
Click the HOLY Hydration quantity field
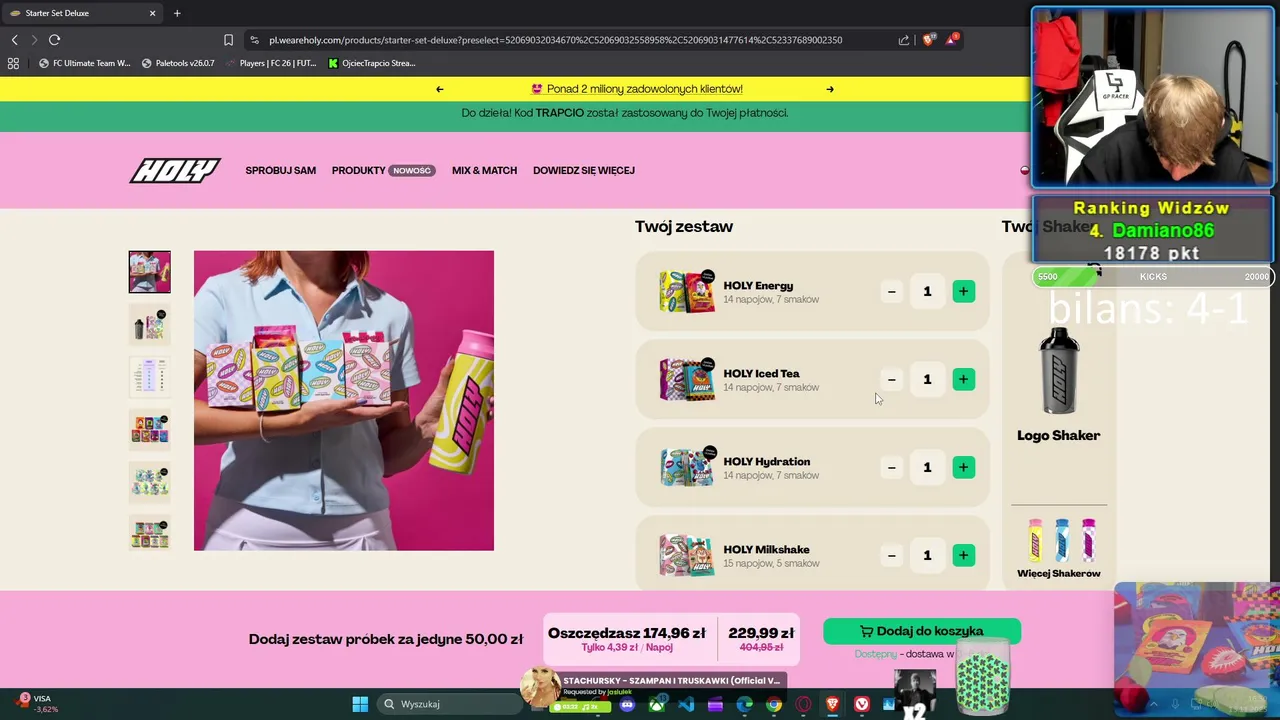pyautogui.click(x=927, y=468)
